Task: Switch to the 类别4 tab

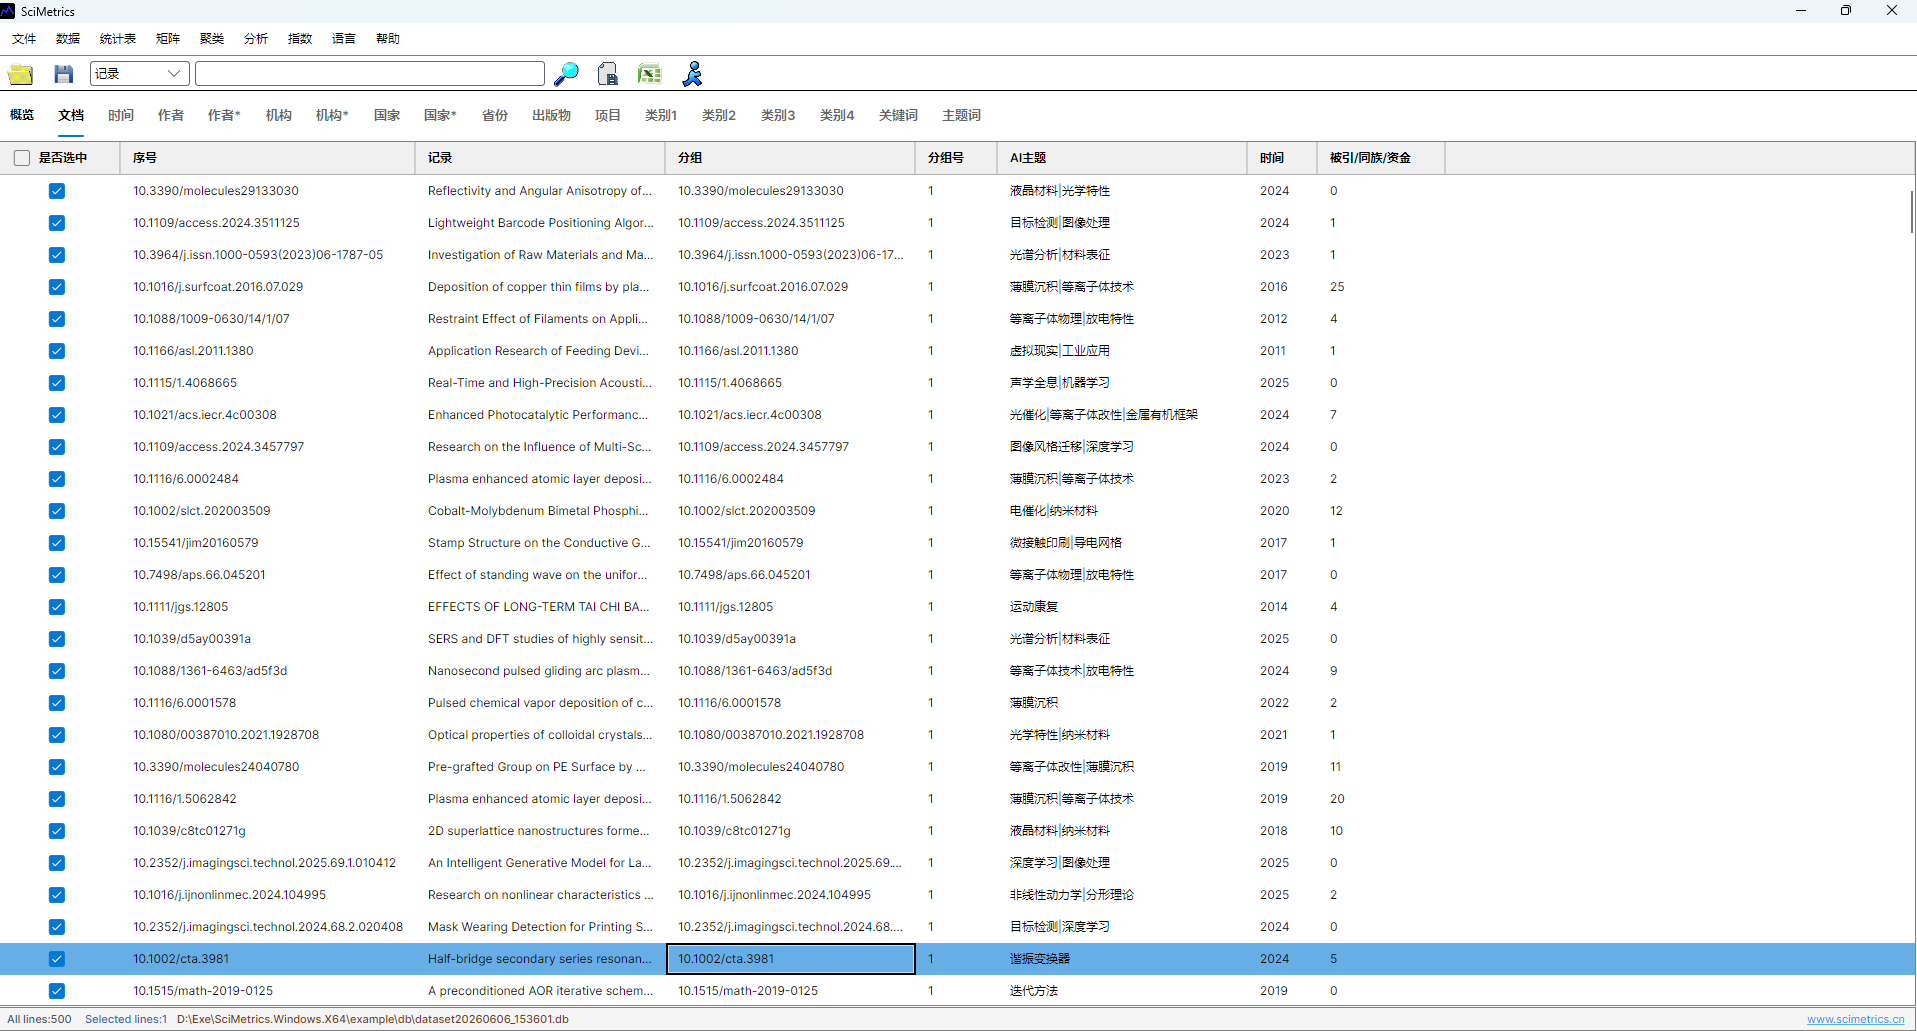Action: pyautogui.click(x=837, y=115)
